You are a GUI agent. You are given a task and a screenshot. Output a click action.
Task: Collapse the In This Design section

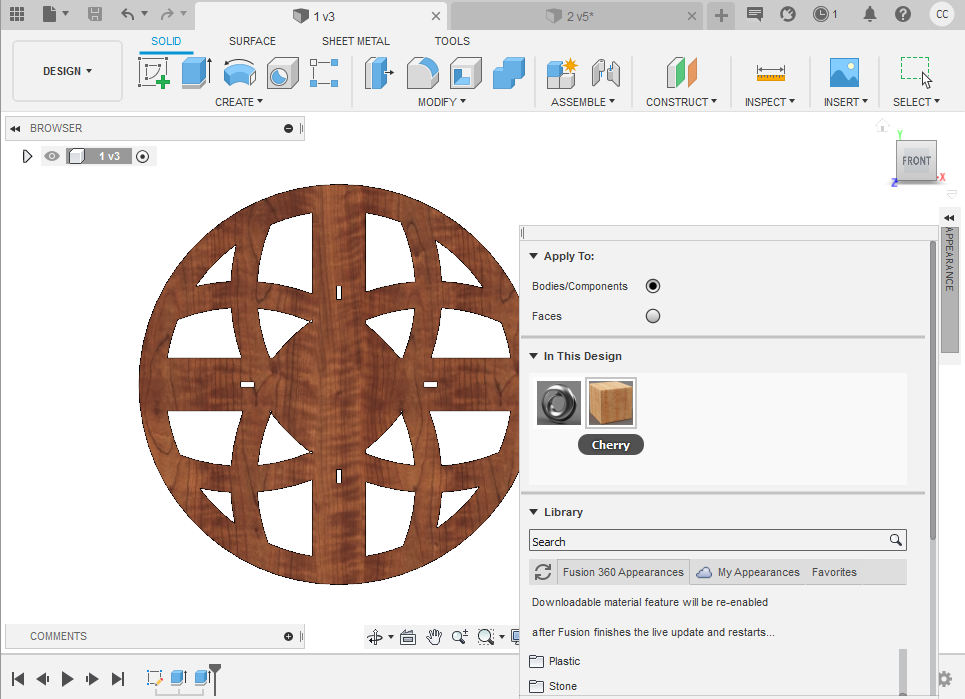[534, 356]
